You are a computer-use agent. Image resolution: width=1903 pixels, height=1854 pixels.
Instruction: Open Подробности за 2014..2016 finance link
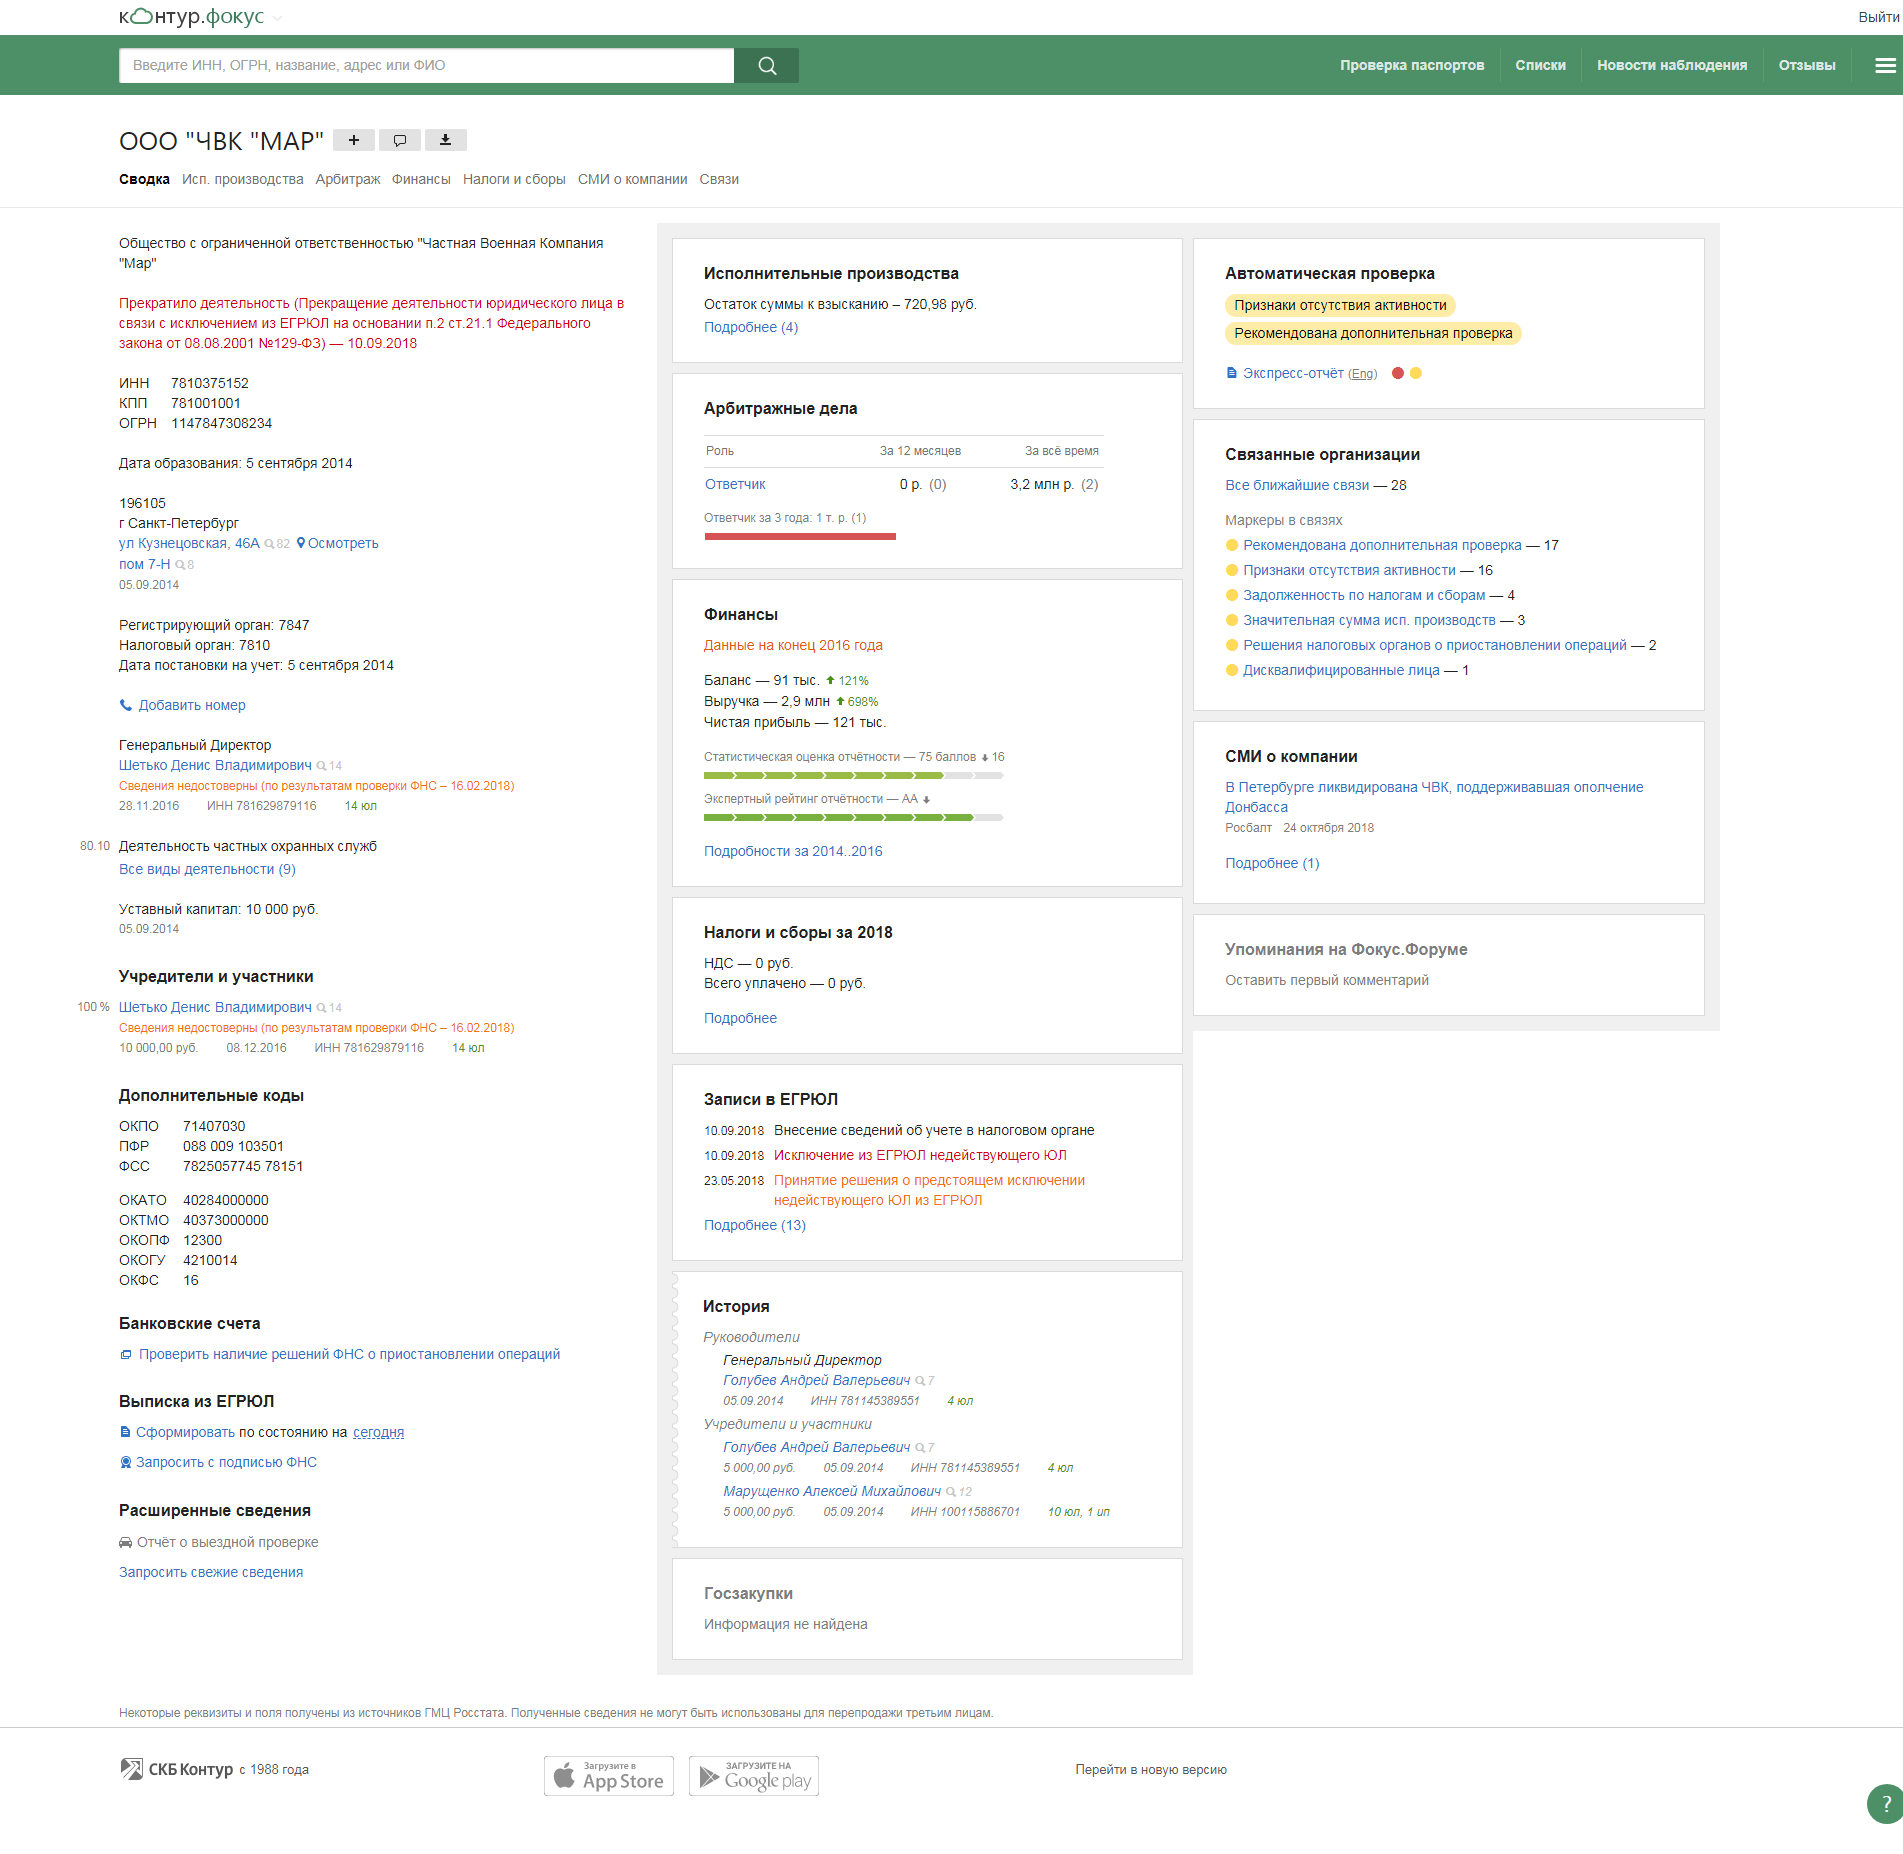(793, 851)
